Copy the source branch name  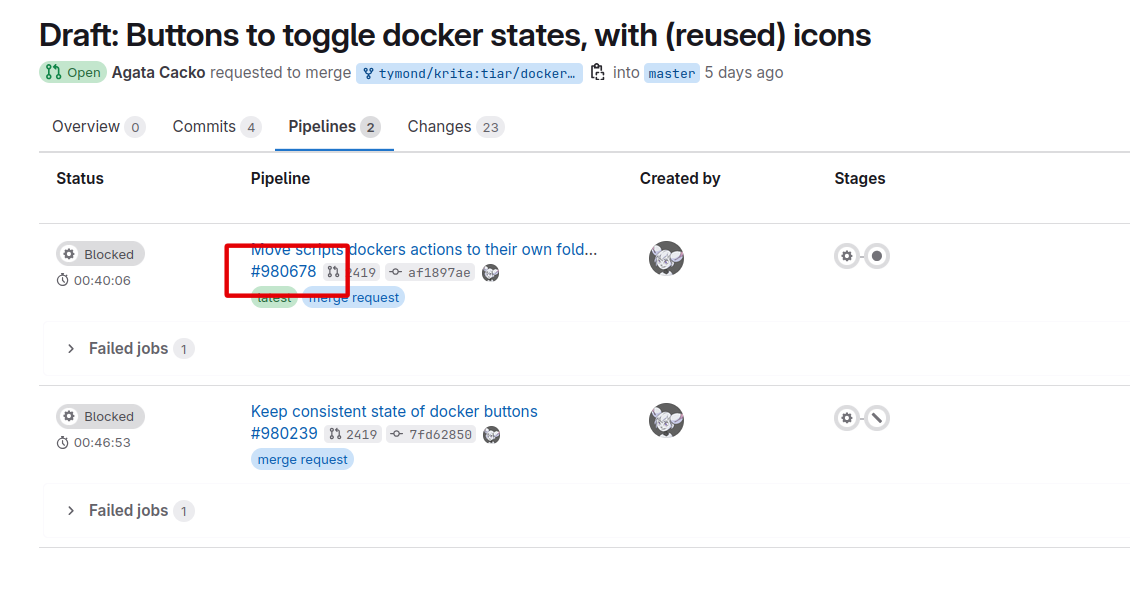598,72
